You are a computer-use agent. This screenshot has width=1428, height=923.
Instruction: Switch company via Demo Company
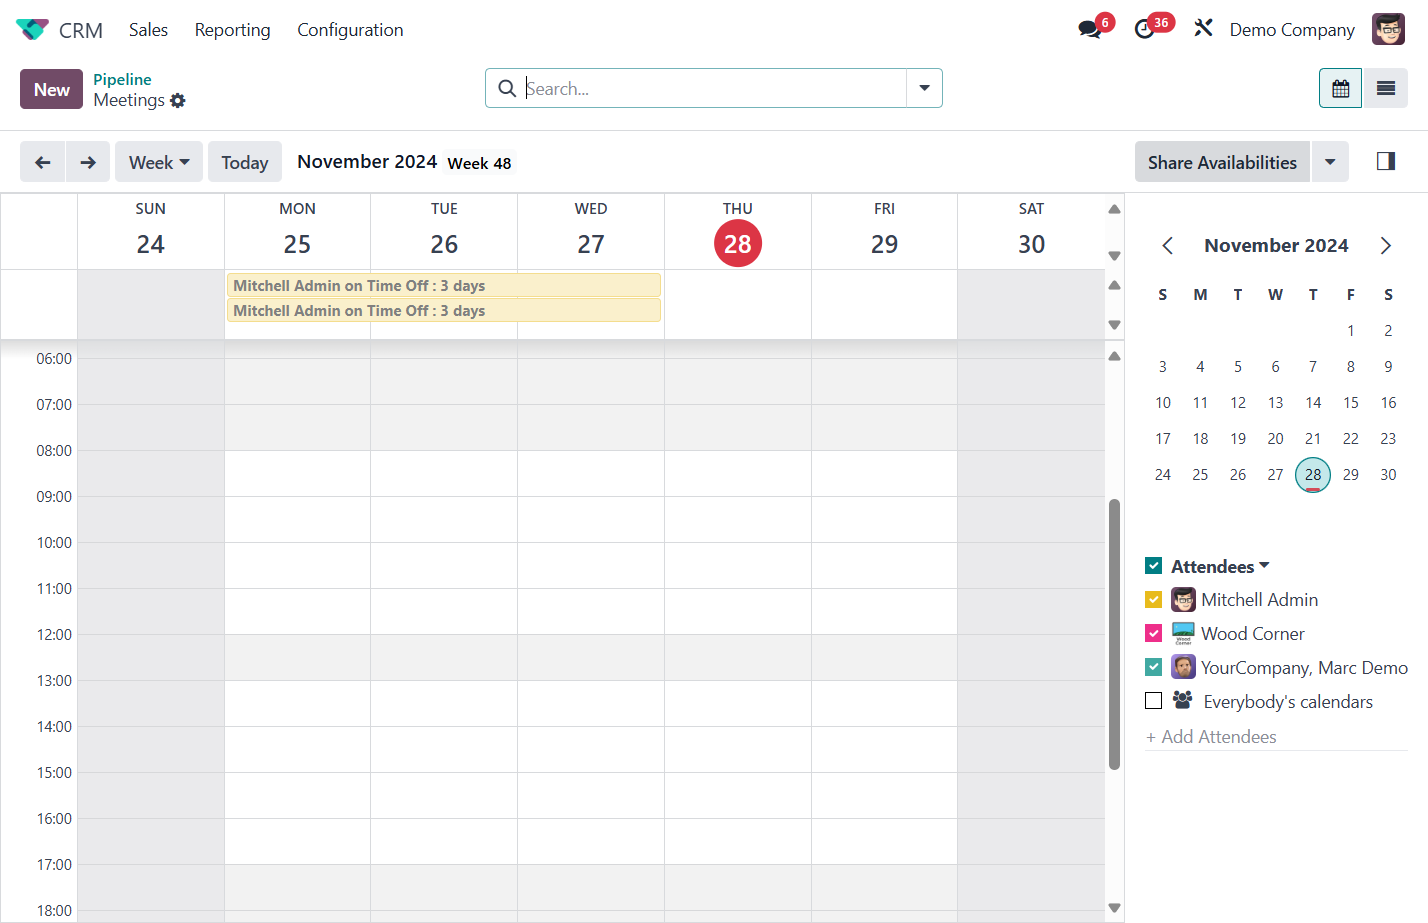(x=1292, y=30)
